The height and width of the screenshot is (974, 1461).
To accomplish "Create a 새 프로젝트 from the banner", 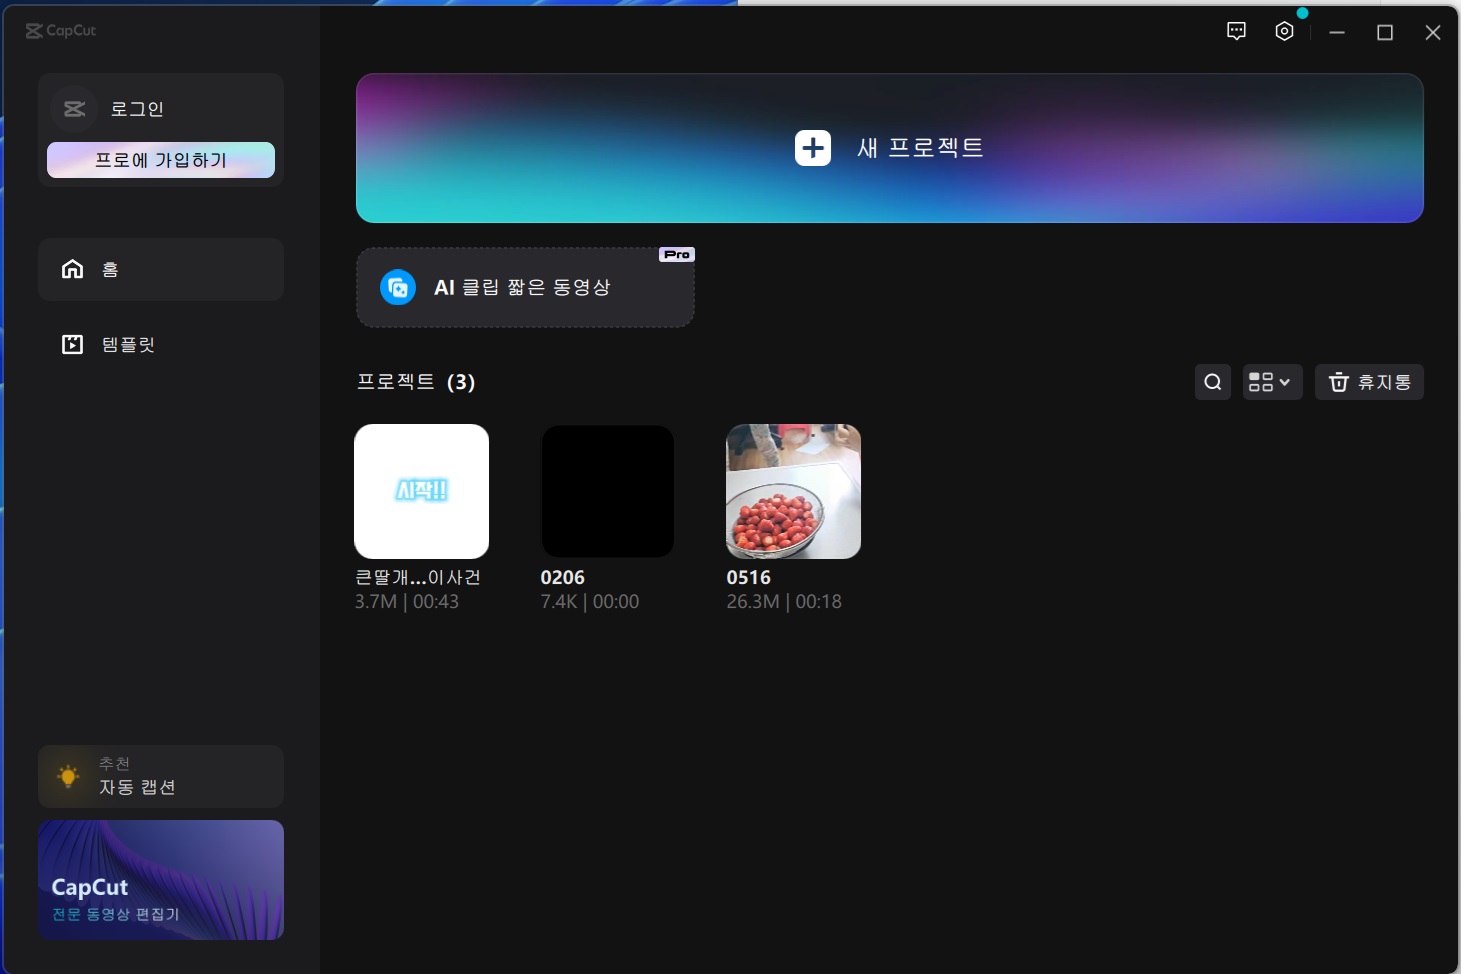I will tap(890, 148).
